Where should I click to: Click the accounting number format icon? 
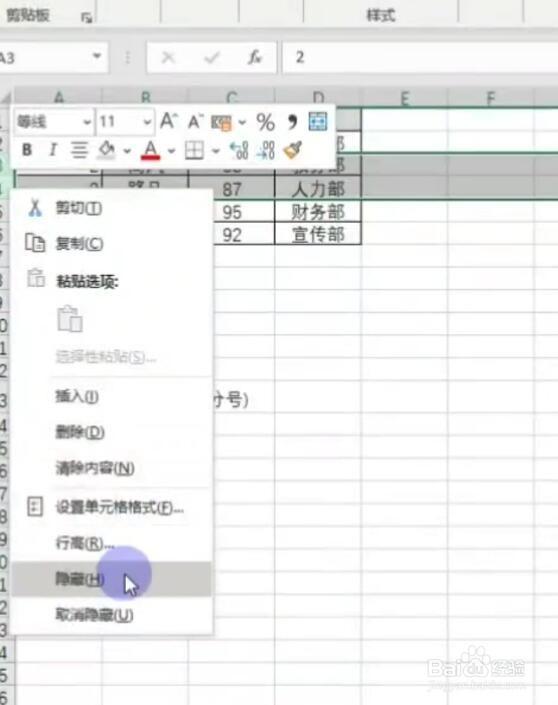221,122
